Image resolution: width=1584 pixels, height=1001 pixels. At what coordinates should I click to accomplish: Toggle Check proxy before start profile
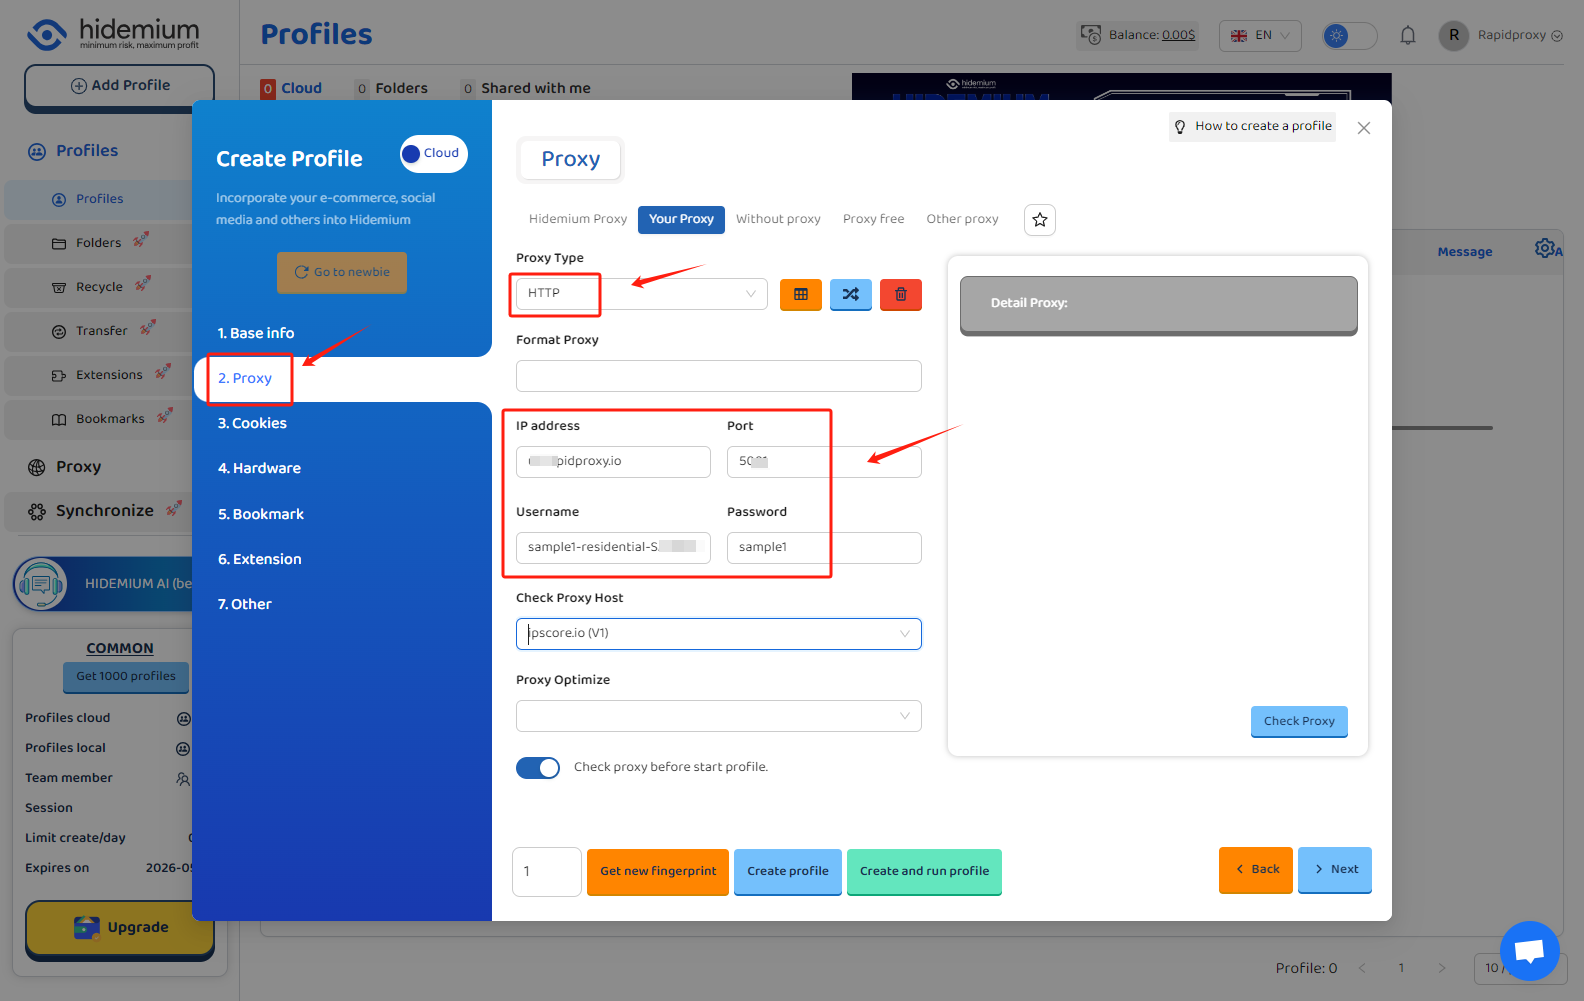click(x=538, y=768)
